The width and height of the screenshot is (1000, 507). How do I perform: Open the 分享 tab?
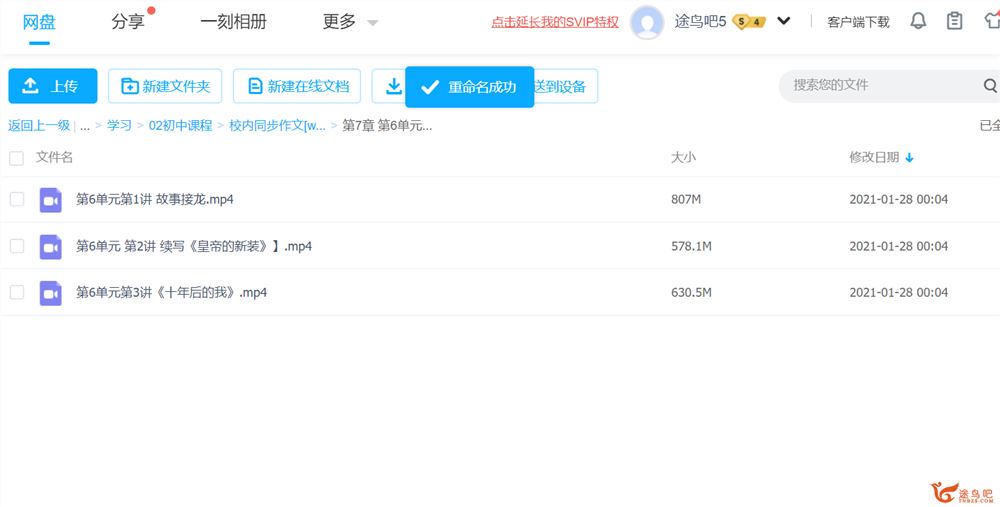128,22
